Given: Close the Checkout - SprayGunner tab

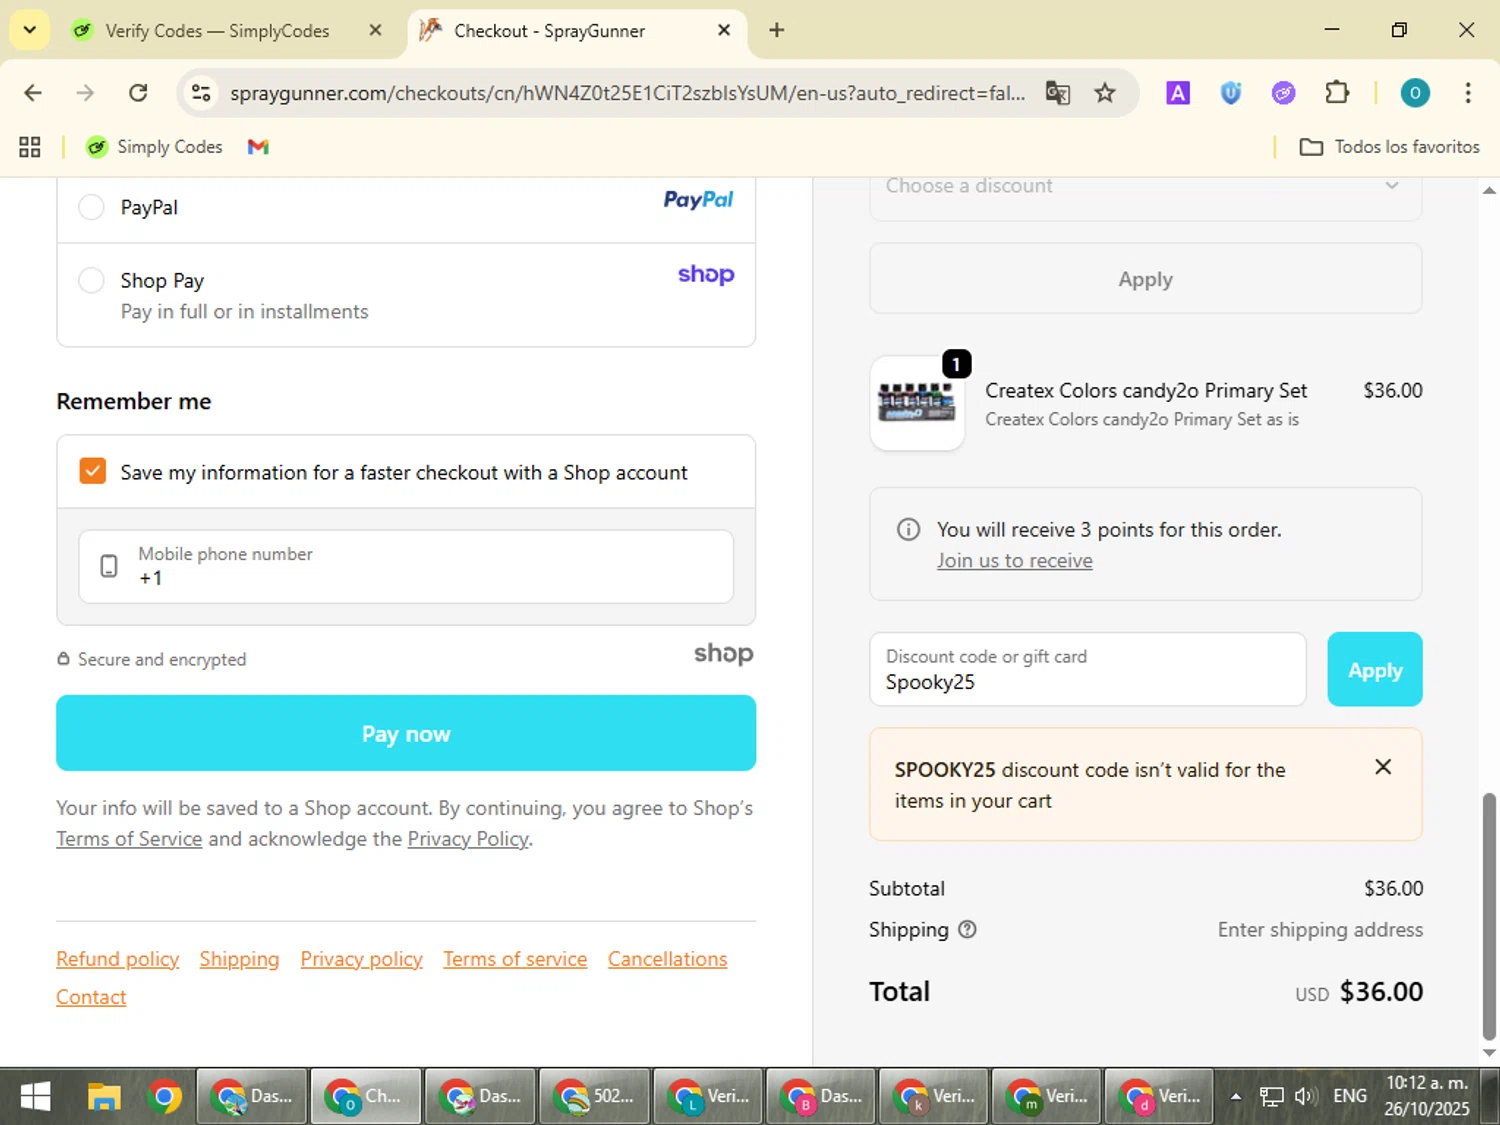Looking at the screenshot, I should (724, 30).
